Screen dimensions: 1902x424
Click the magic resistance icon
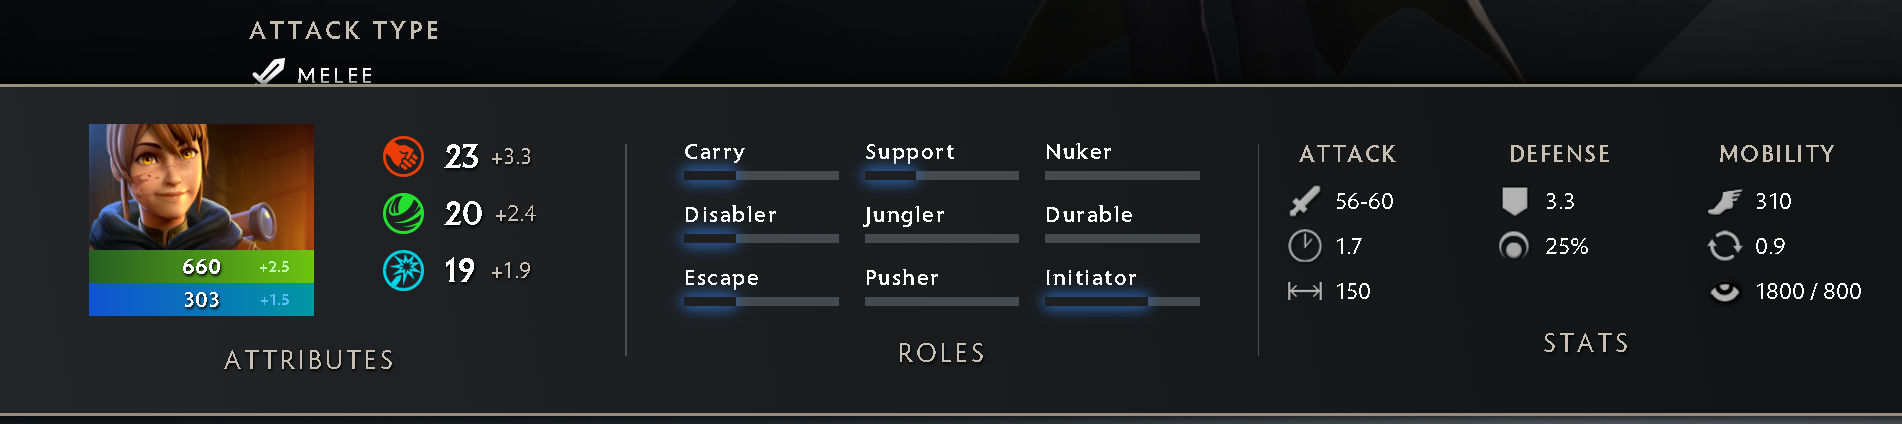coord(1514,246)
